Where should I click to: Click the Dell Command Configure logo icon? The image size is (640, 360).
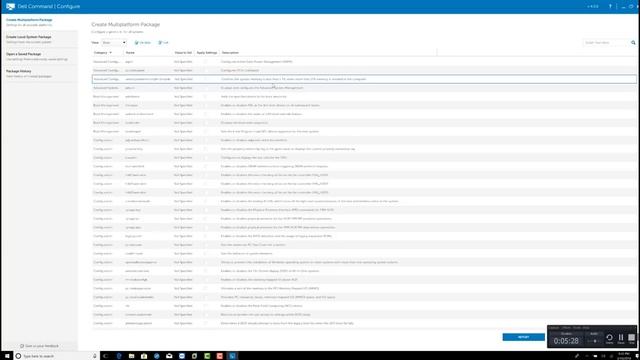[x=10, y=7]
